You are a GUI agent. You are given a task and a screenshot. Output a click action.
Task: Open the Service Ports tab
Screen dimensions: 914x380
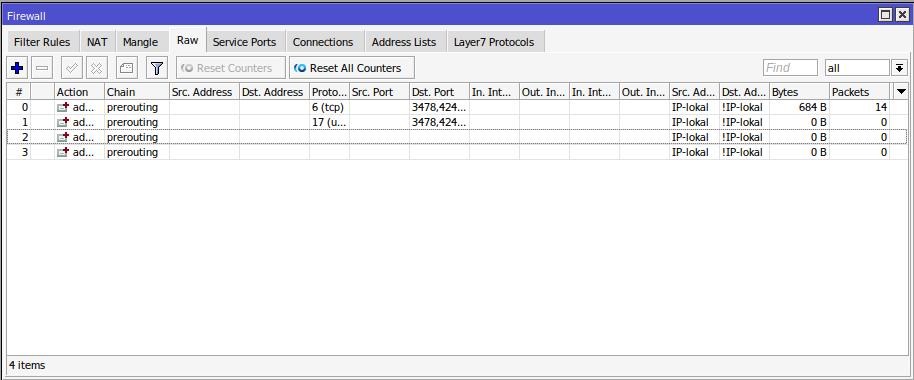[245, 43]
